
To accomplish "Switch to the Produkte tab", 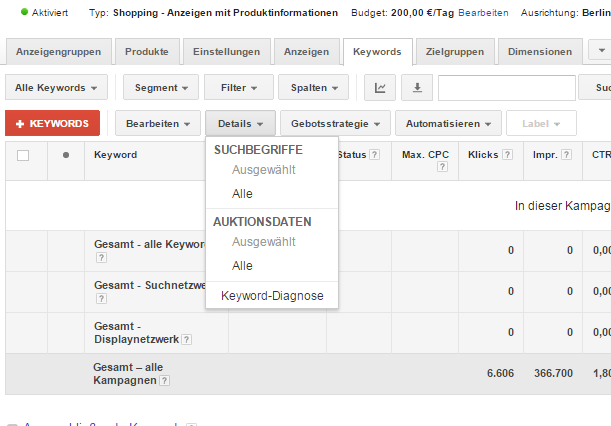I will tap(147, 51).
